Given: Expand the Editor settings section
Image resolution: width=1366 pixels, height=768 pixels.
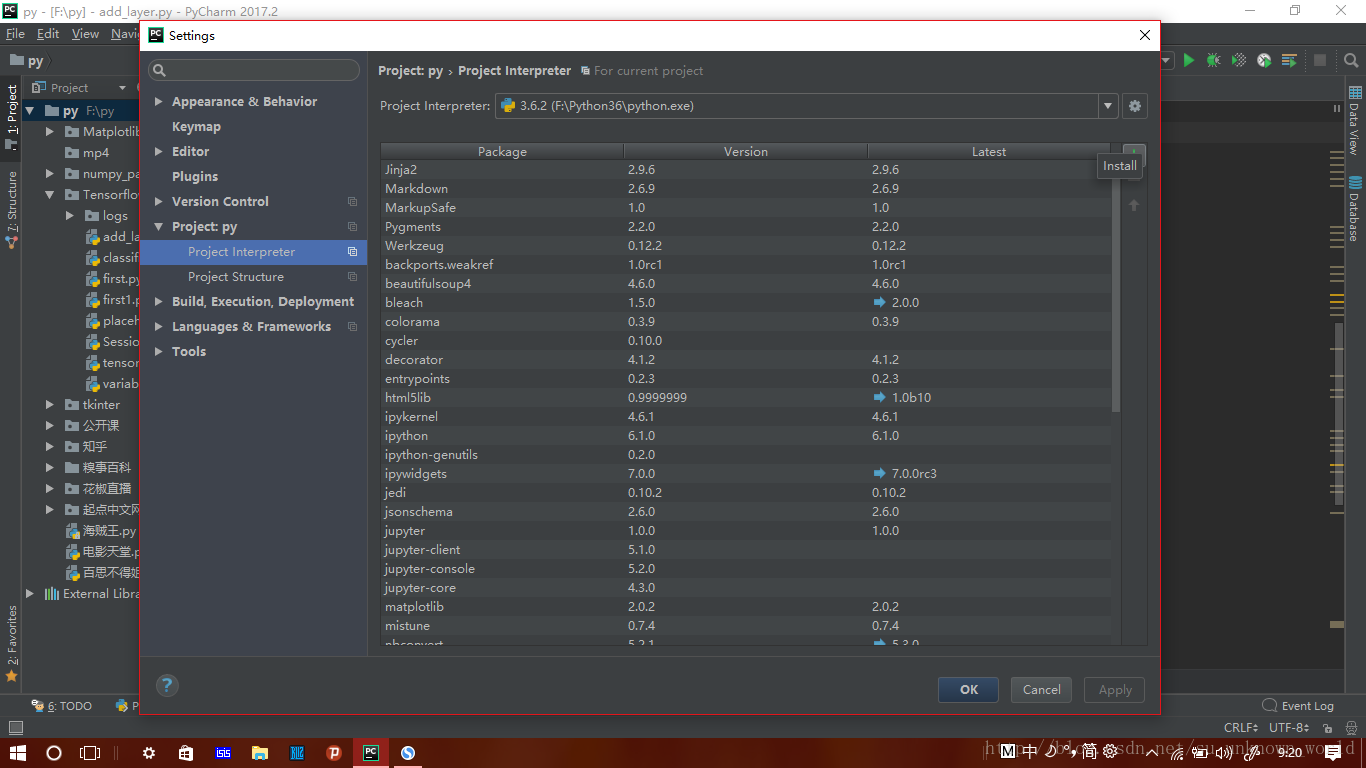Looking at the screenshot, I should 159,152.
